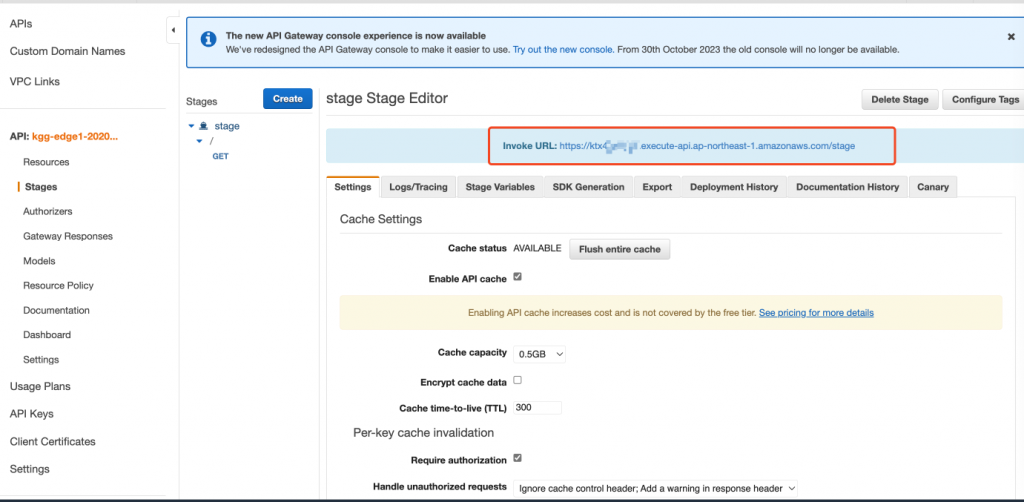Open the Invoke URL link
The width and height of the screenshot is (1024, 502).
pos(707,146)
